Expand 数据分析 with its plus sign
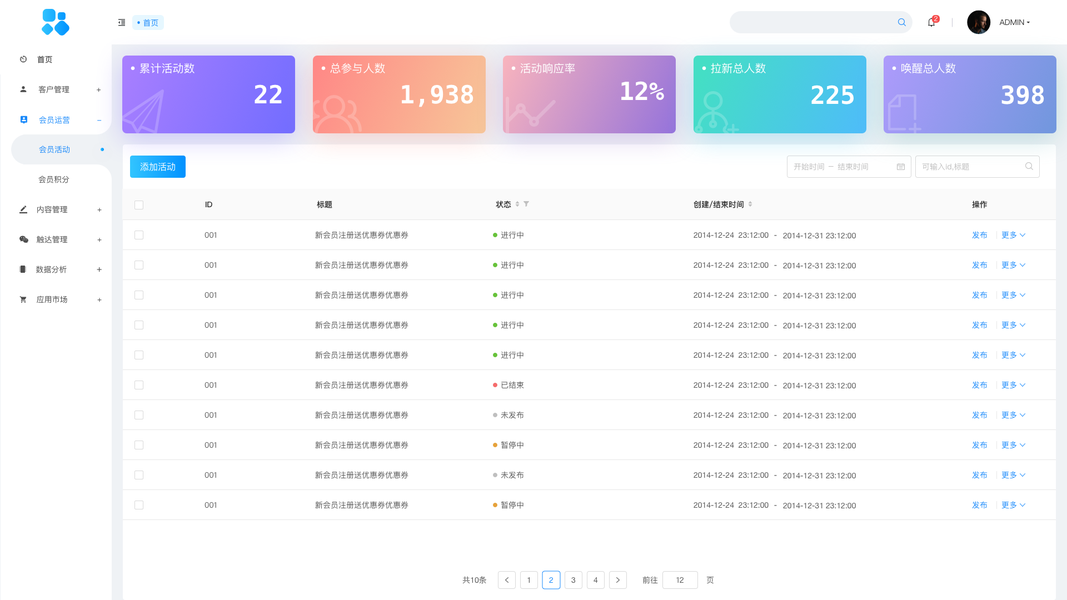This screenshot has height=600, width=1067. click(x=99, y=269)
